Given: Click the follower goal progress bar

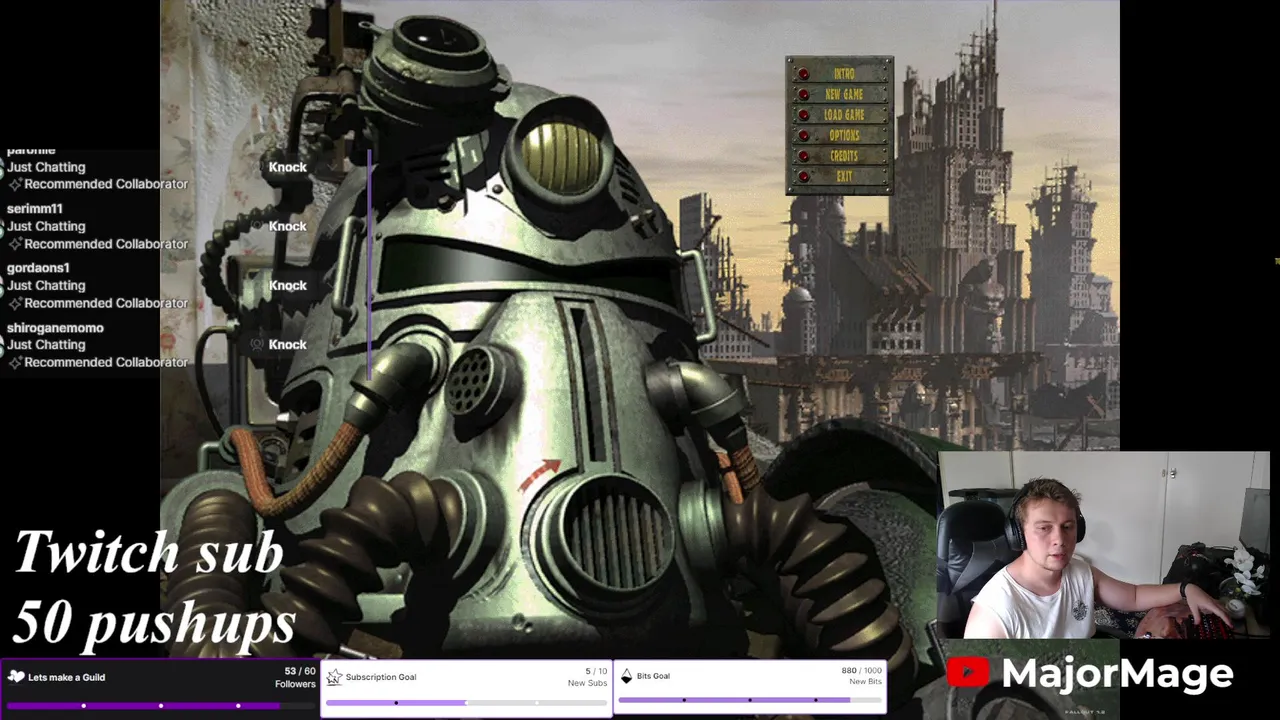Looking at the screenshot, I should click(x=160, y=705).
